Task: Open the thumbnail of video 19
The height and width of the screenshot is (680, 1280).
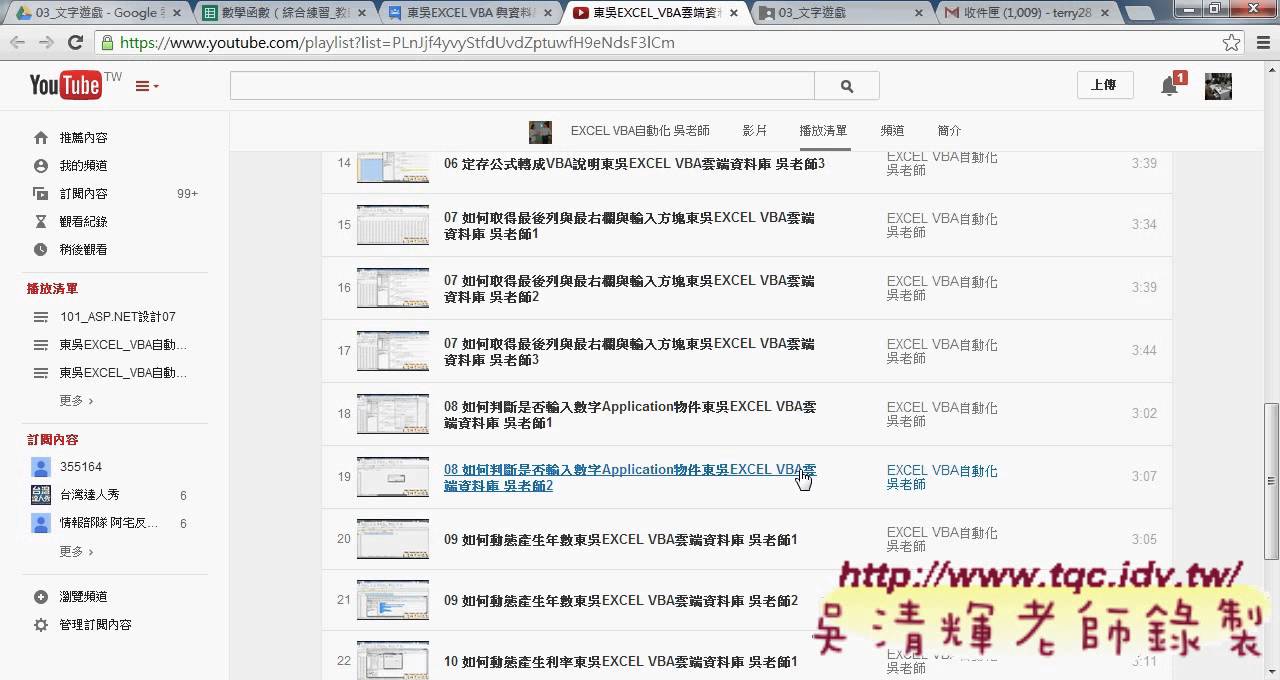Action: (x=393, y=477)
